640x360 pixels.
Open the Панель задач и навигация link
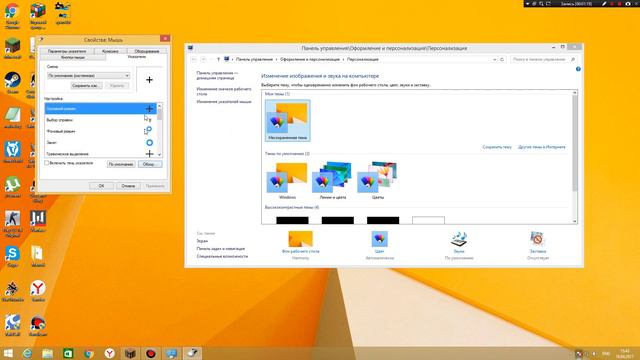pos(220,249)
